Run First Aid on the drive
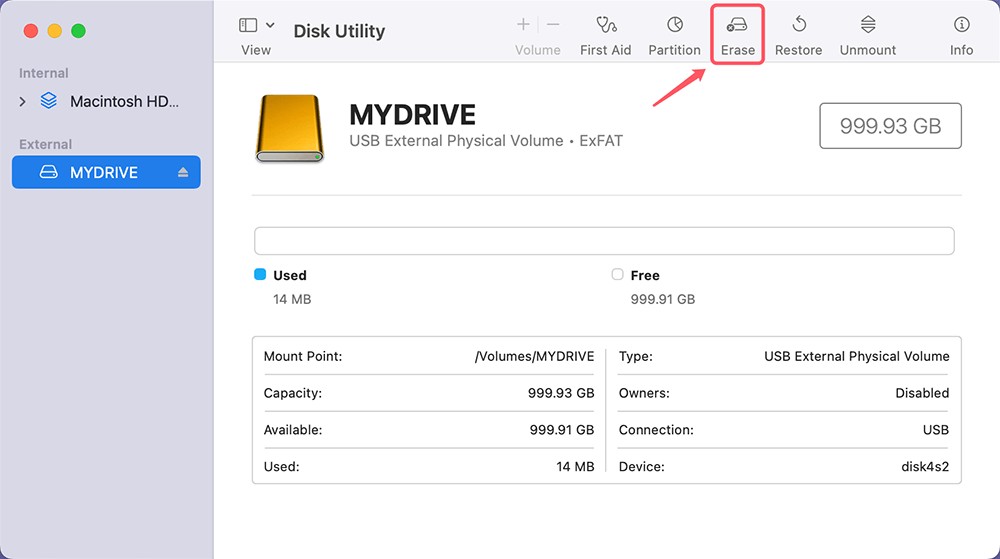Screen dimensions: 1000x559 [606, 26]
